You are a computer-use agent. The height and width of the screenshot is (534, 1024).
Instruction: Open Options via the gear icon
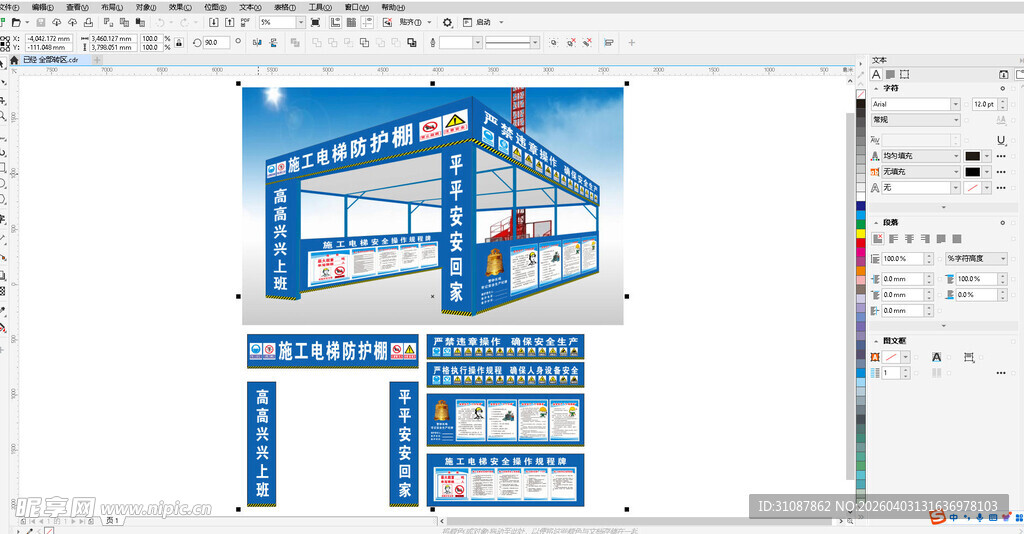point(447,22)
